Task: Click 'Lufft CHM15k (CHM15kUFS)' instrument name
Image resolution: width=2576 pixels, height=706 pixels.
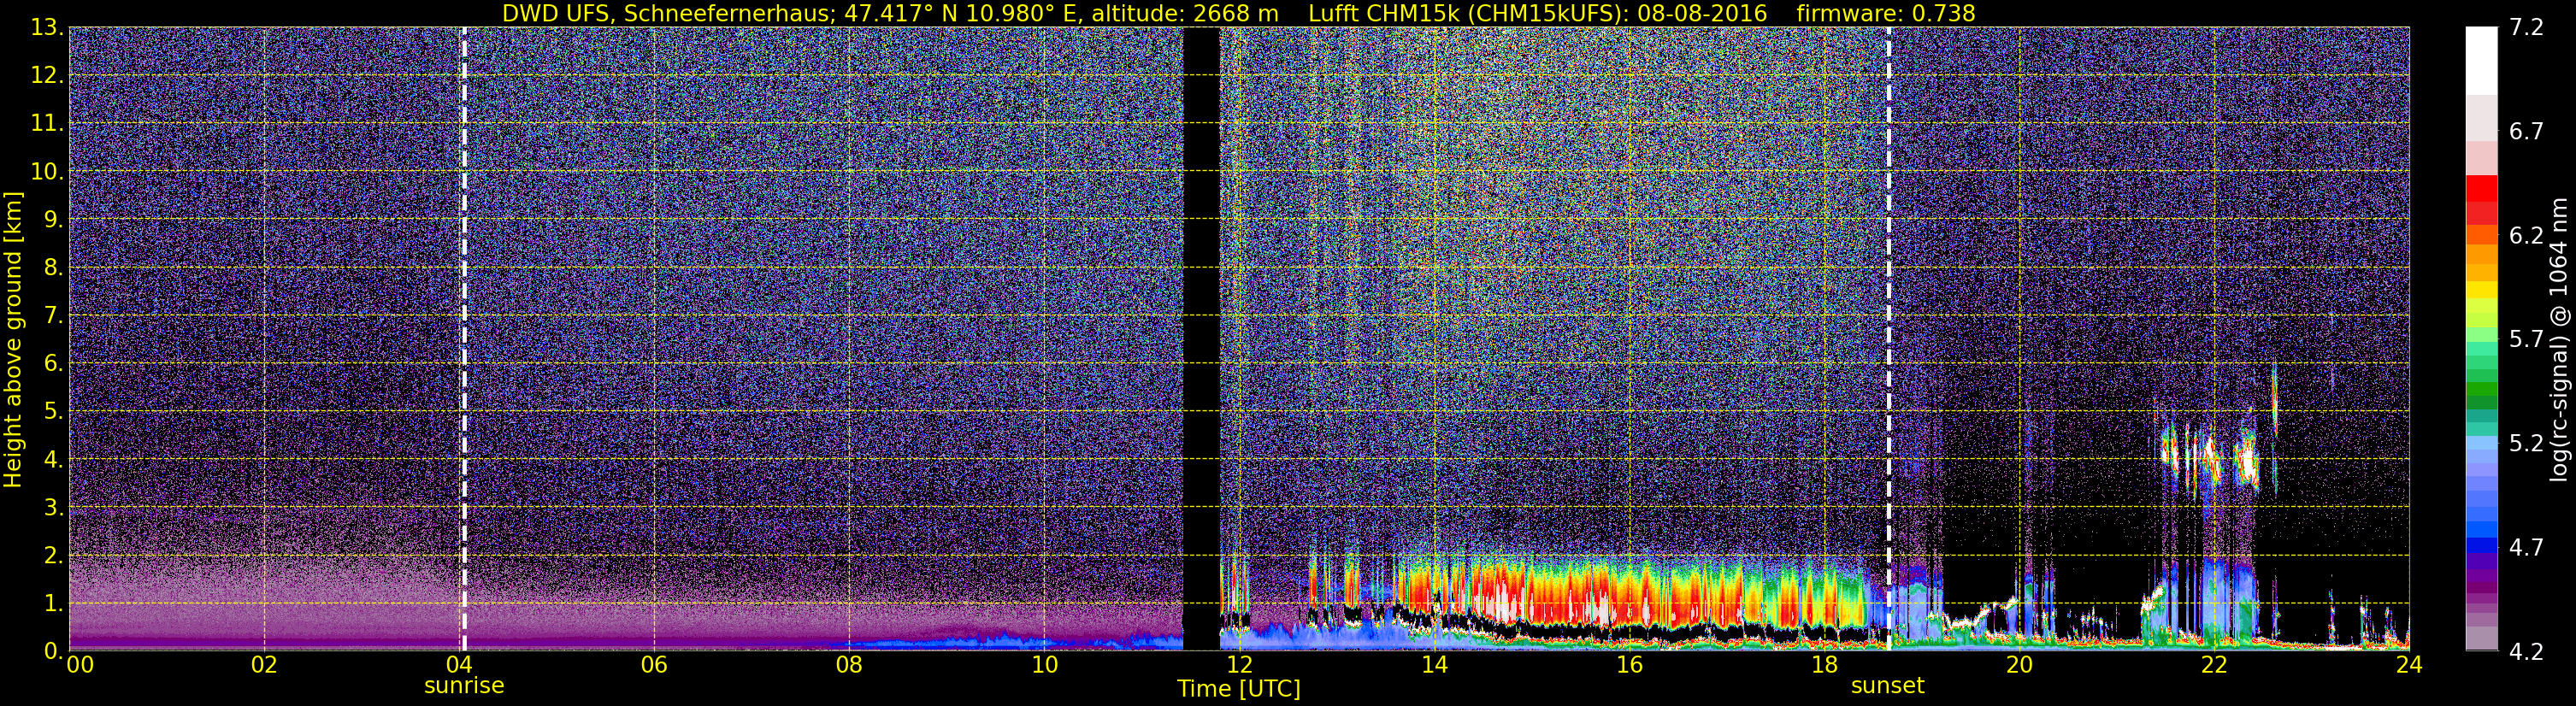Action: pyautogui.click(x=1468, y=13)
